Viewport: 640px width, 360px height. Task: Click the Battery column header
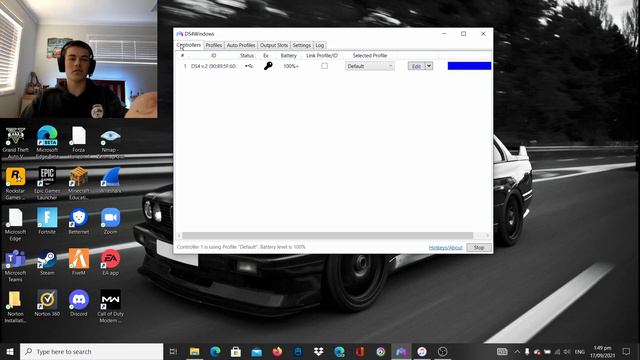point(289,56)
